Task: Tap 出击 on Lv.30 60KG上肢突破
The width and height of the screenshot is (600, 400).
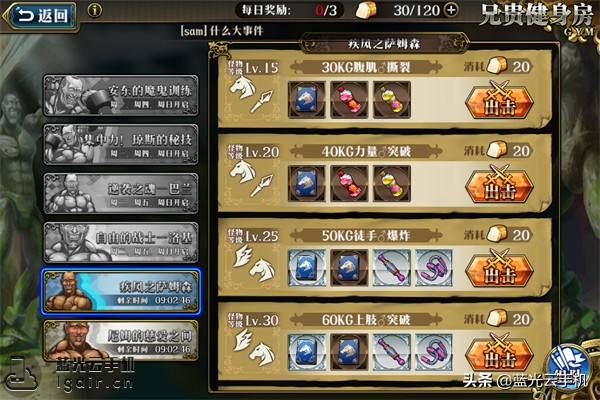Action: [499, 353]
